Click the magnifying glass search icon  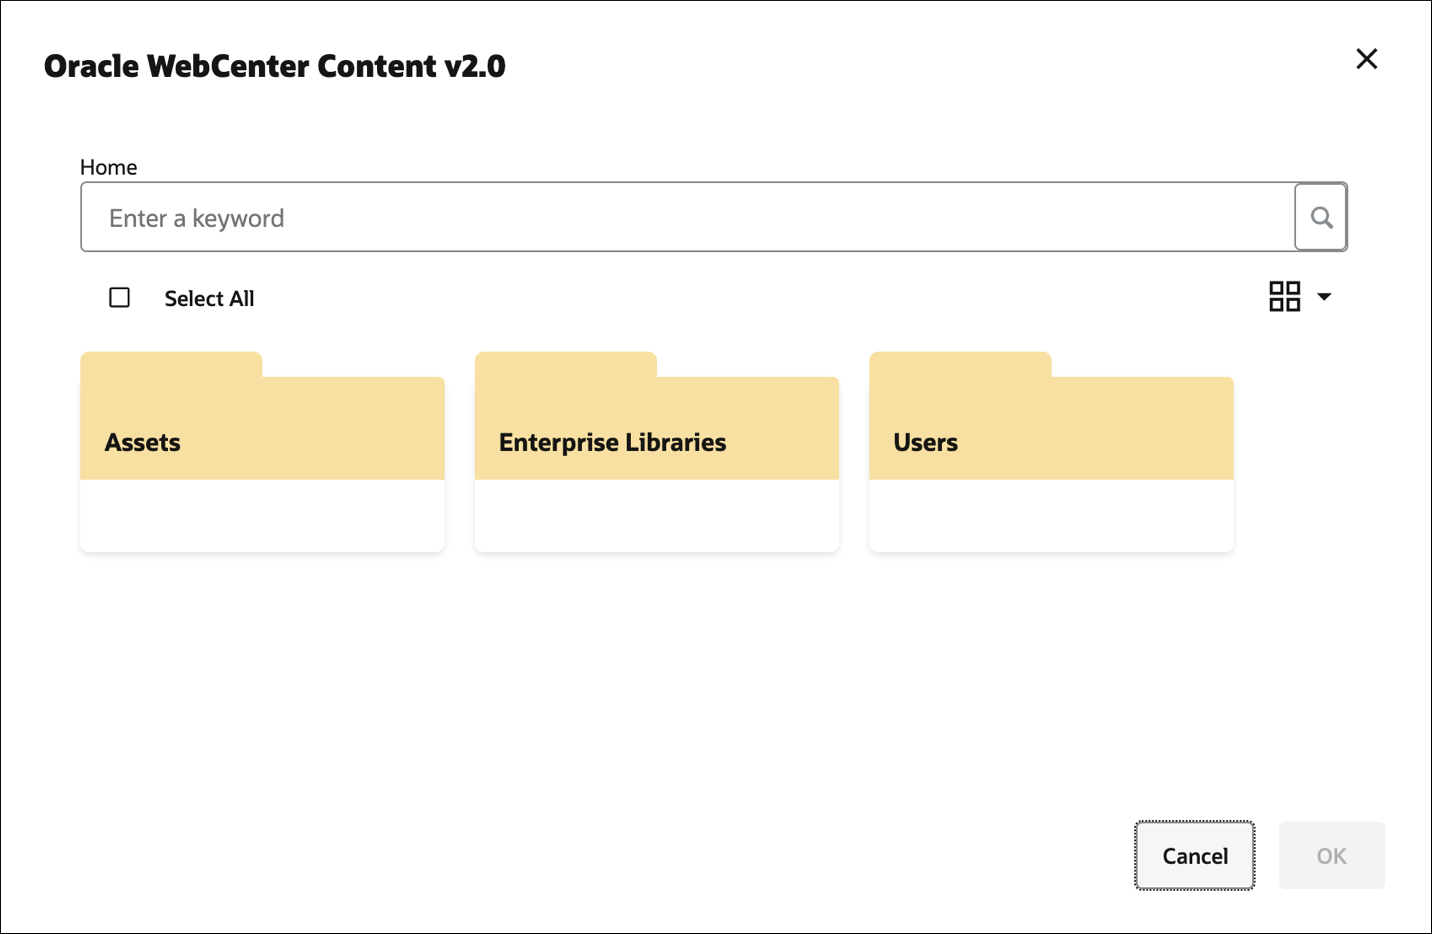coord(1321,217)
